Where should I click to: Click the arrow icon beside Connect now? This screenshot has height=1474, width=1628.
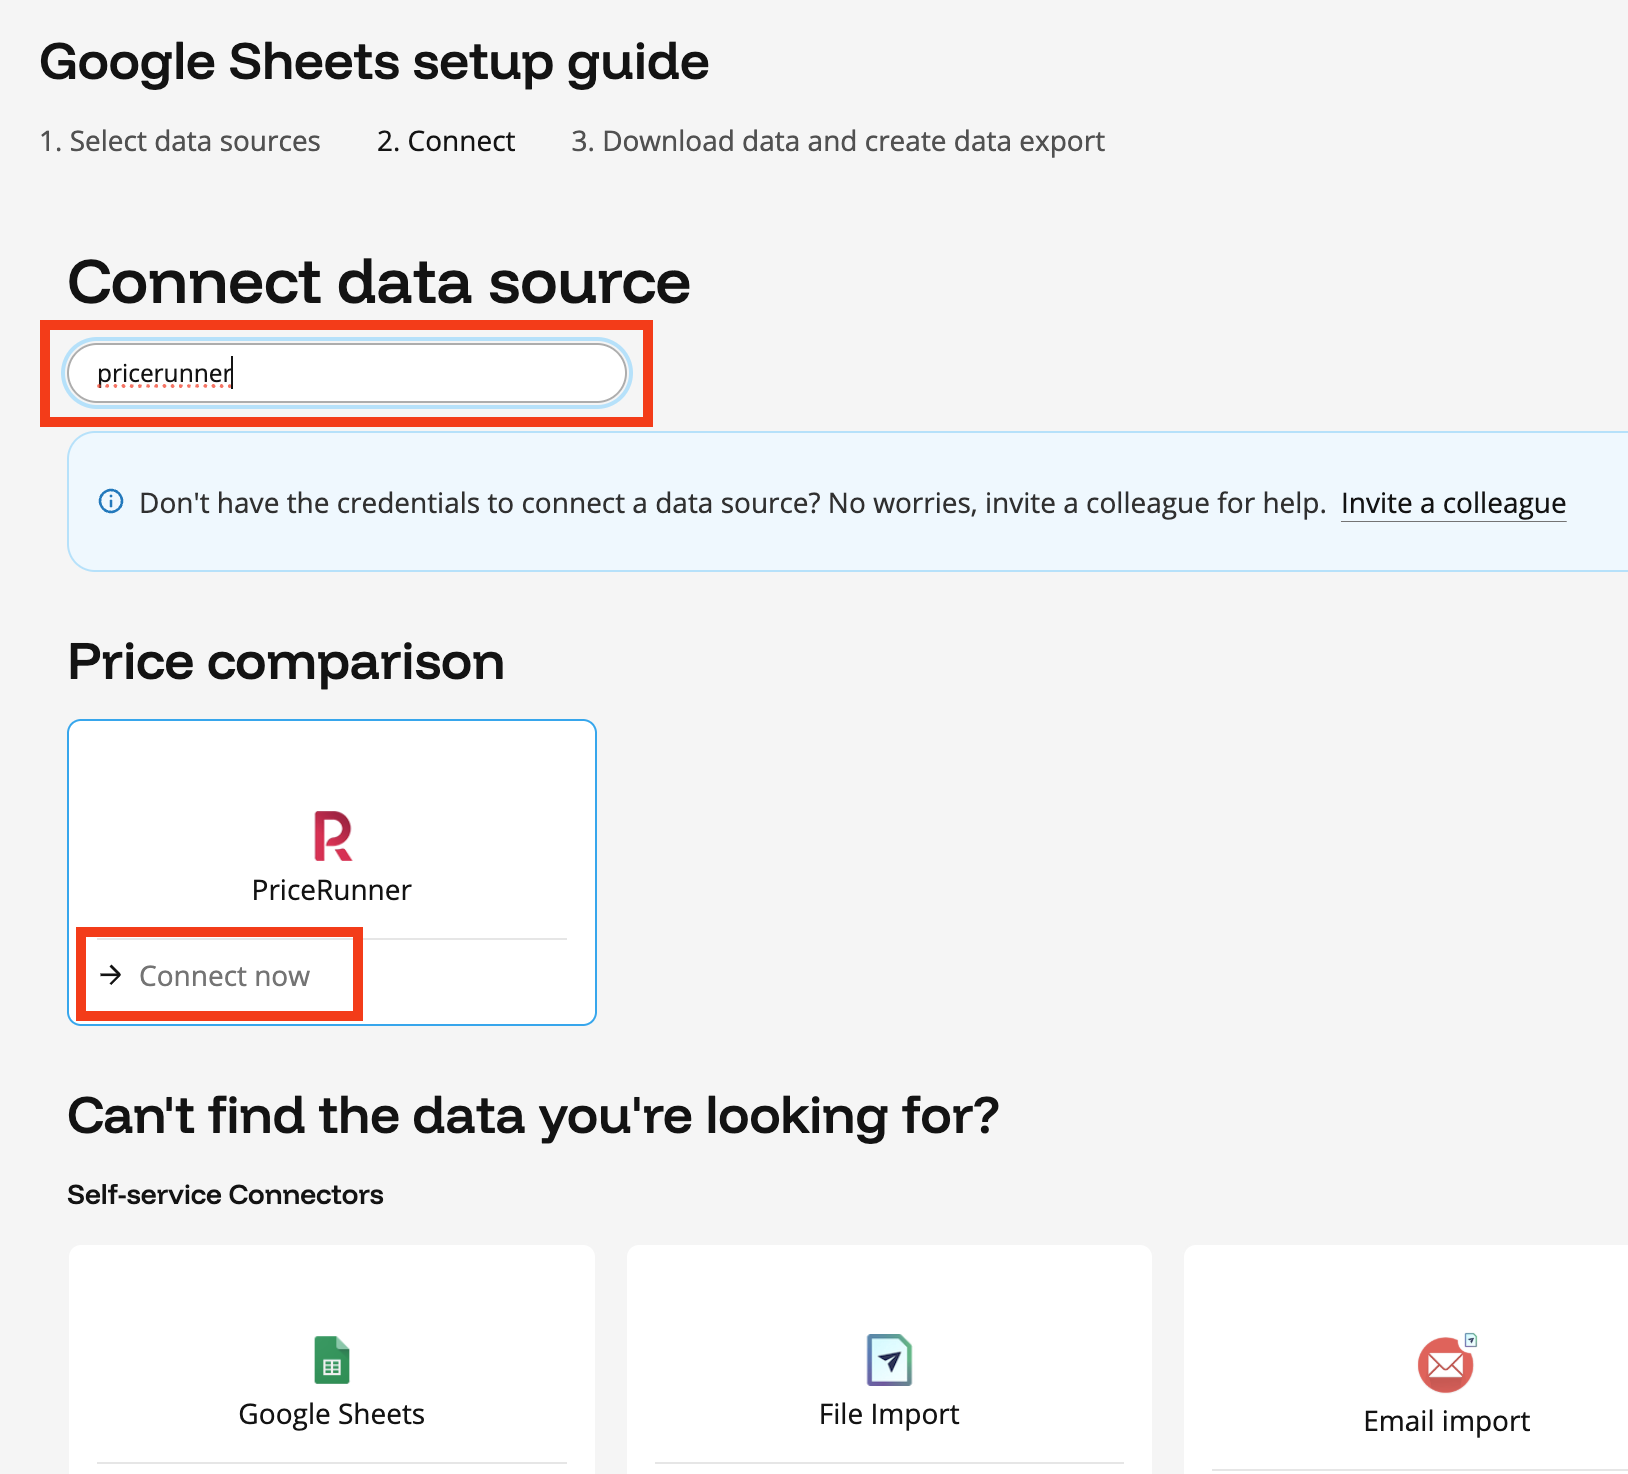[x=111, y=975]
